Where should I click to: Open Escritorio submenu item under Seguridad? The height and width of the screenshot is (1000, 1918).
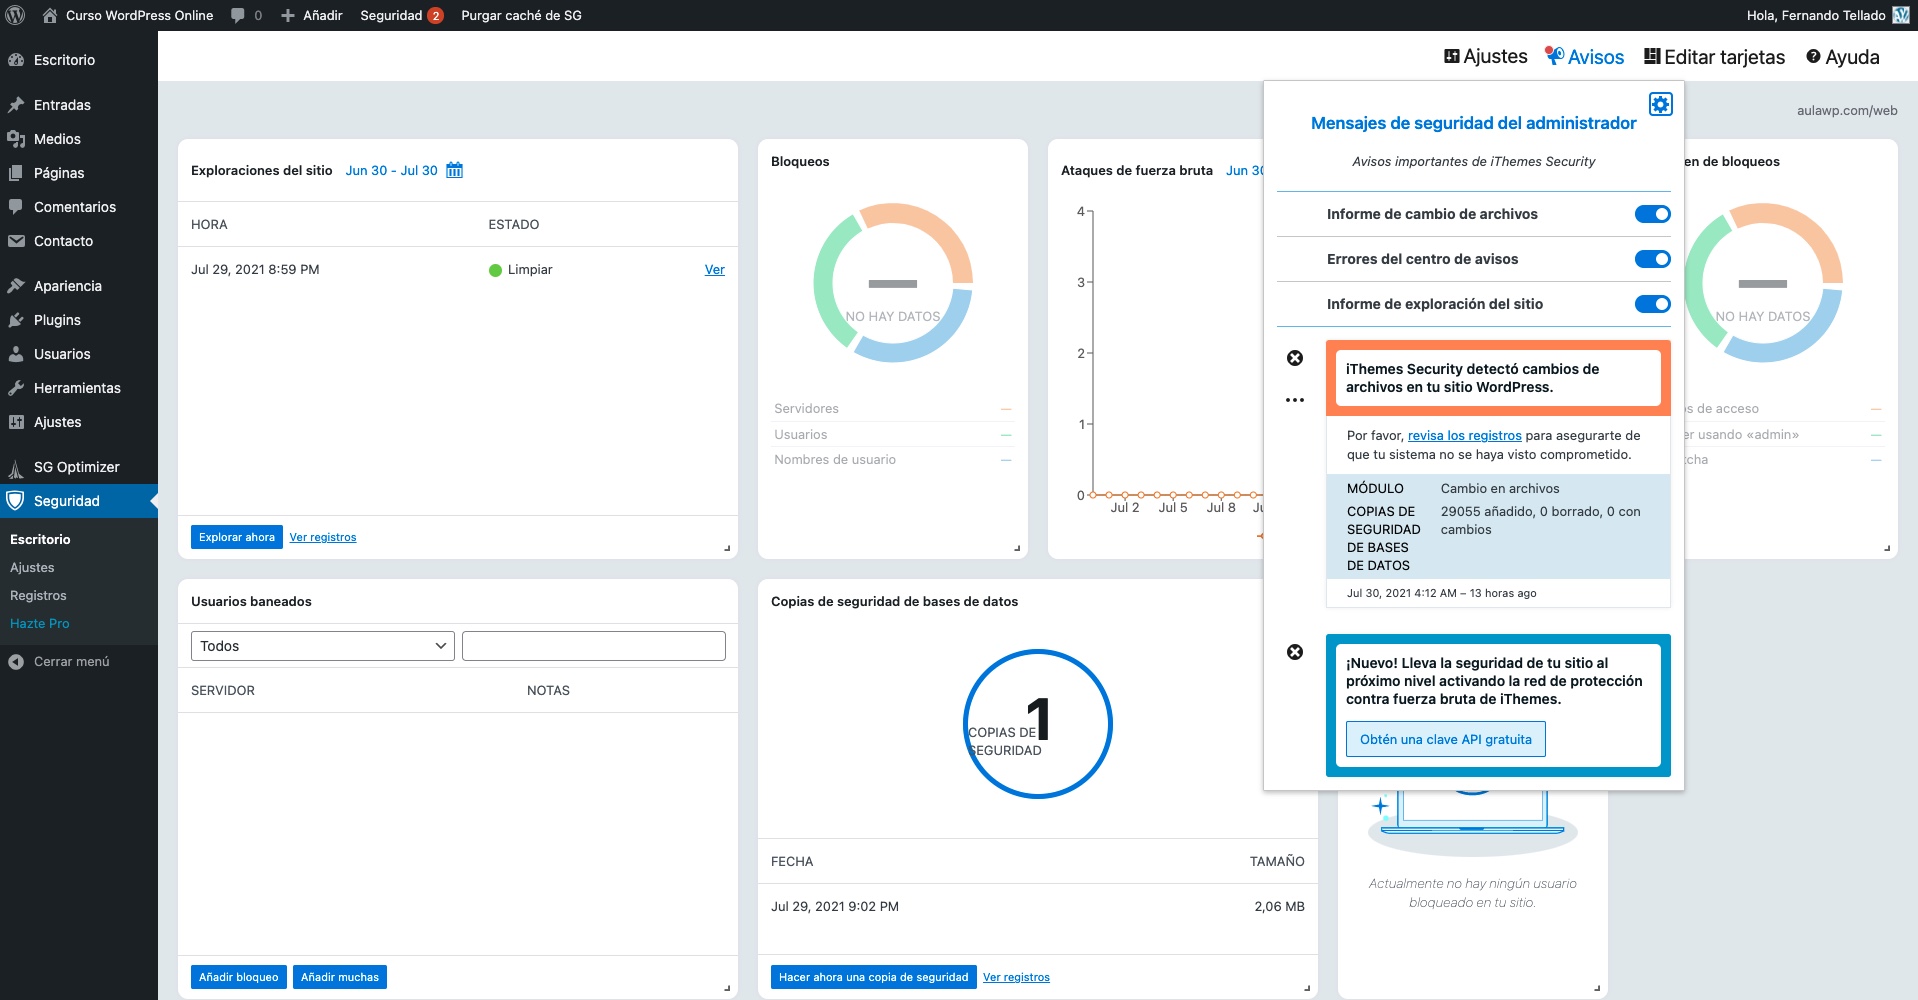[x=40, y=539]
